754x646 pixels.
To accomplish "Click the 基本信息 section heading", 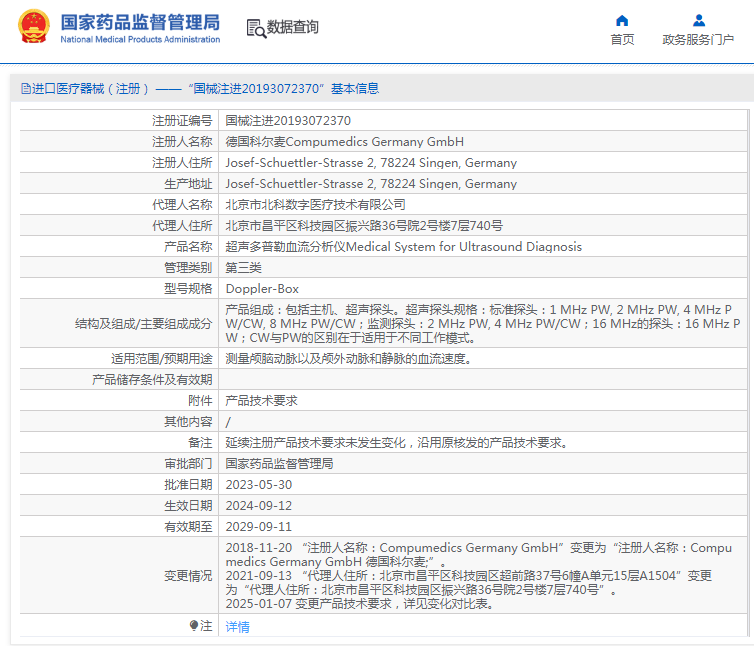I will [355, 89].
